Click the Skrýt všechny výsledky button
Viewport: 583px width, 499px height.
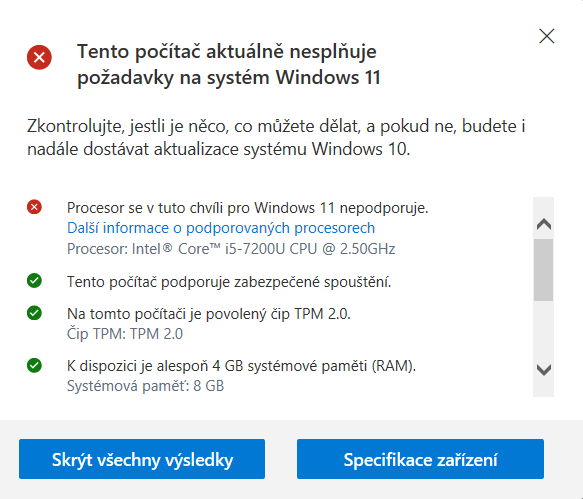tap(142, 459)
